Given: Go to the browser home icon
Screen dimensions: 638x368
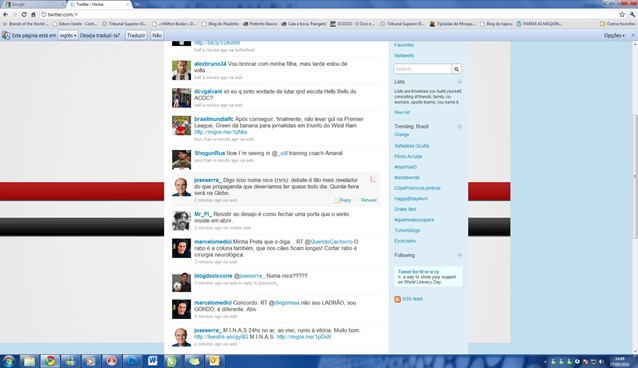Looking at the screenshot, I should (33, 14).
